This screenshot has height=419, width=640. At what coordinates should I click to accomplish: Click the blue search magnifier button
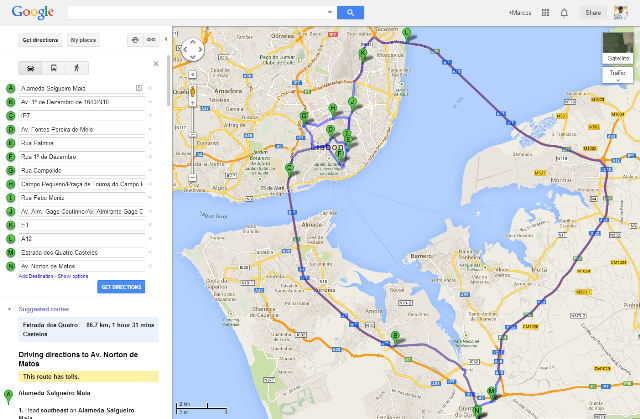[350, 13]
